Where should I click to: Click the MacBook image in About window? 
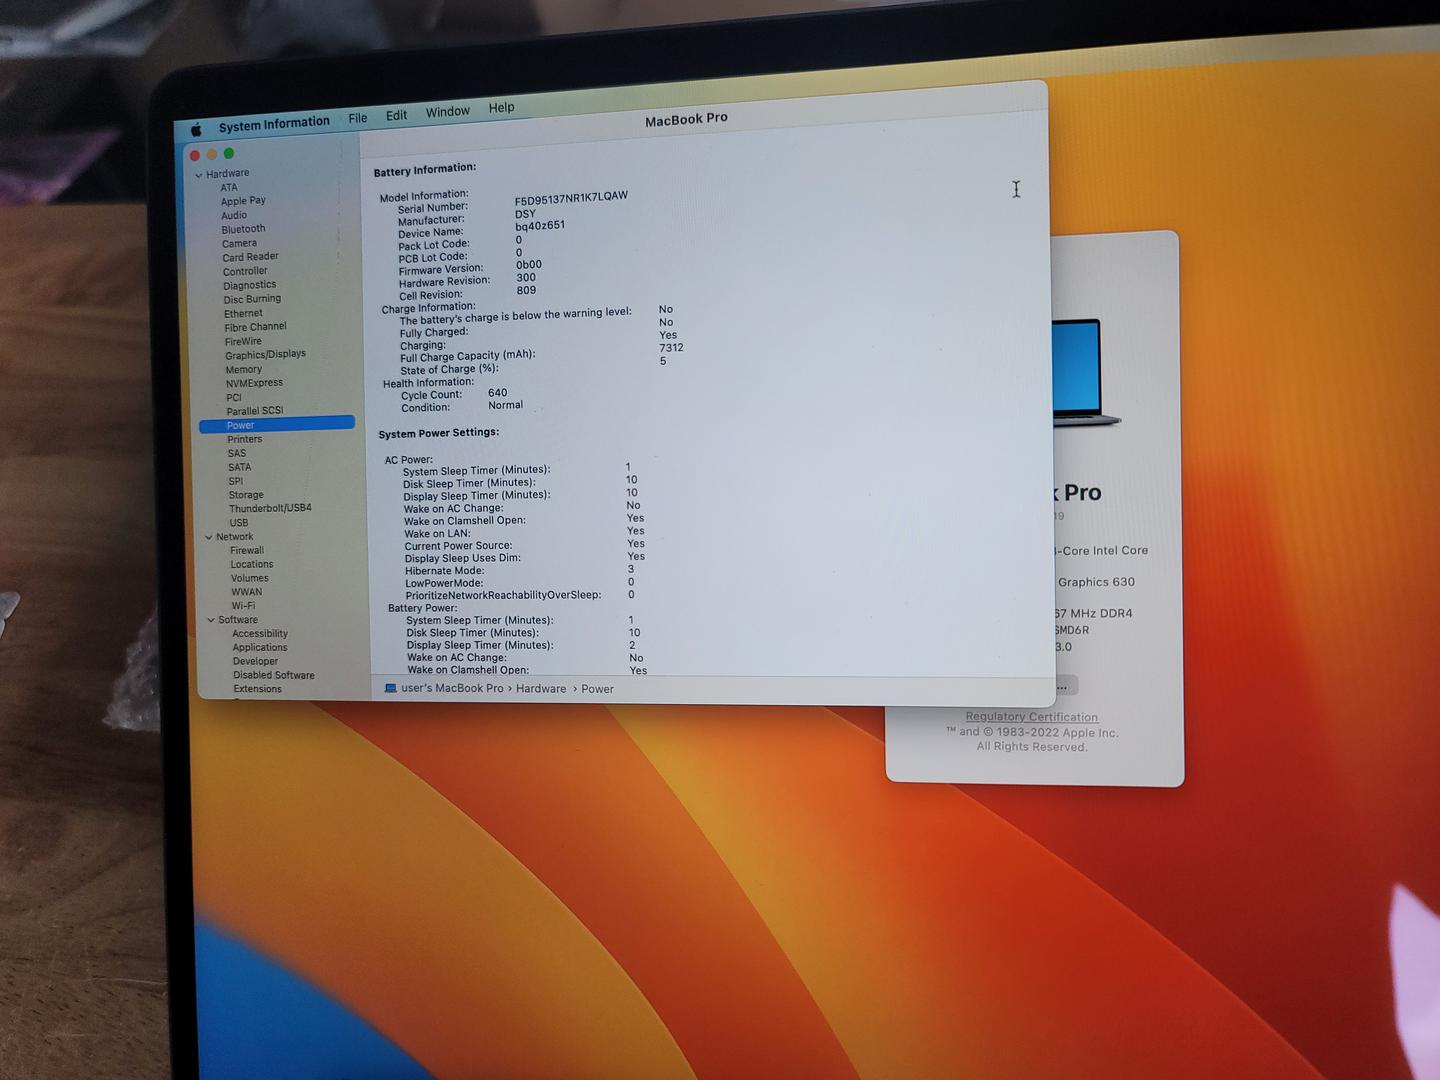pos(1087,372)
